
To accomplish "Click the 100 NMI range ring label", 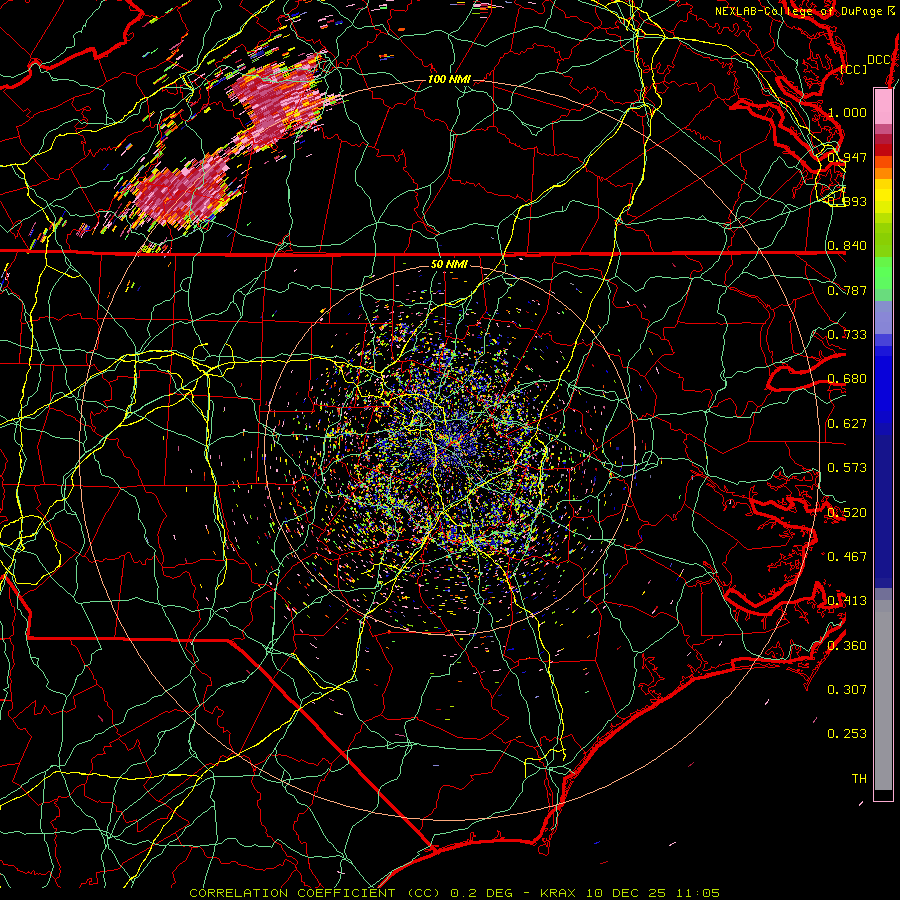I will click(x=449, y=79).
